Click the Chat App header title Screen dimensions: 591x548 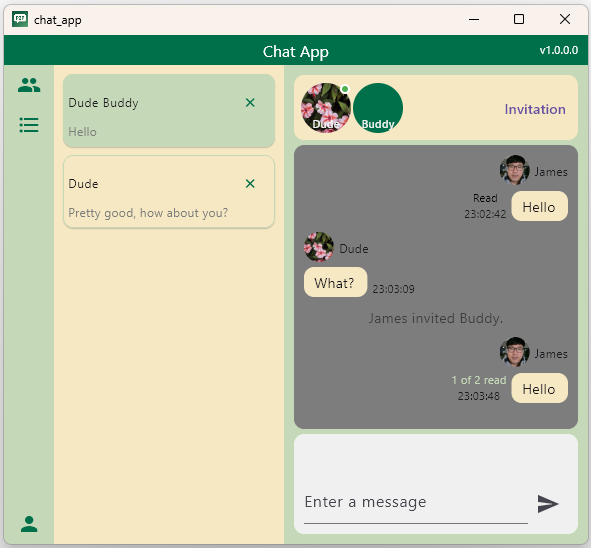point(296,52)
